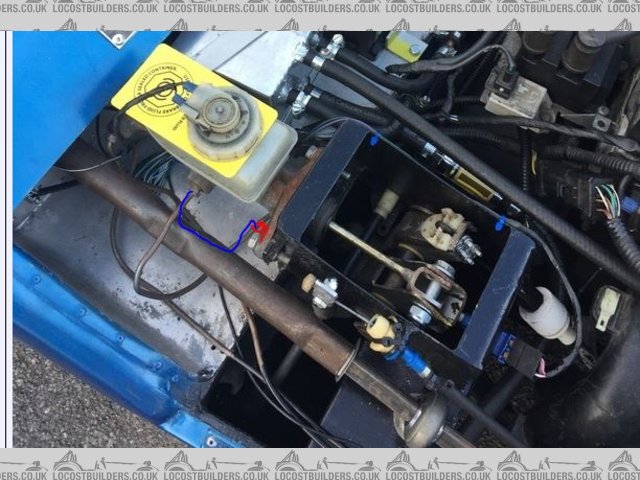The width and height of the screenshot is (640, 480).
Task: Click the yellow component at top center
Action: [406, 44]
